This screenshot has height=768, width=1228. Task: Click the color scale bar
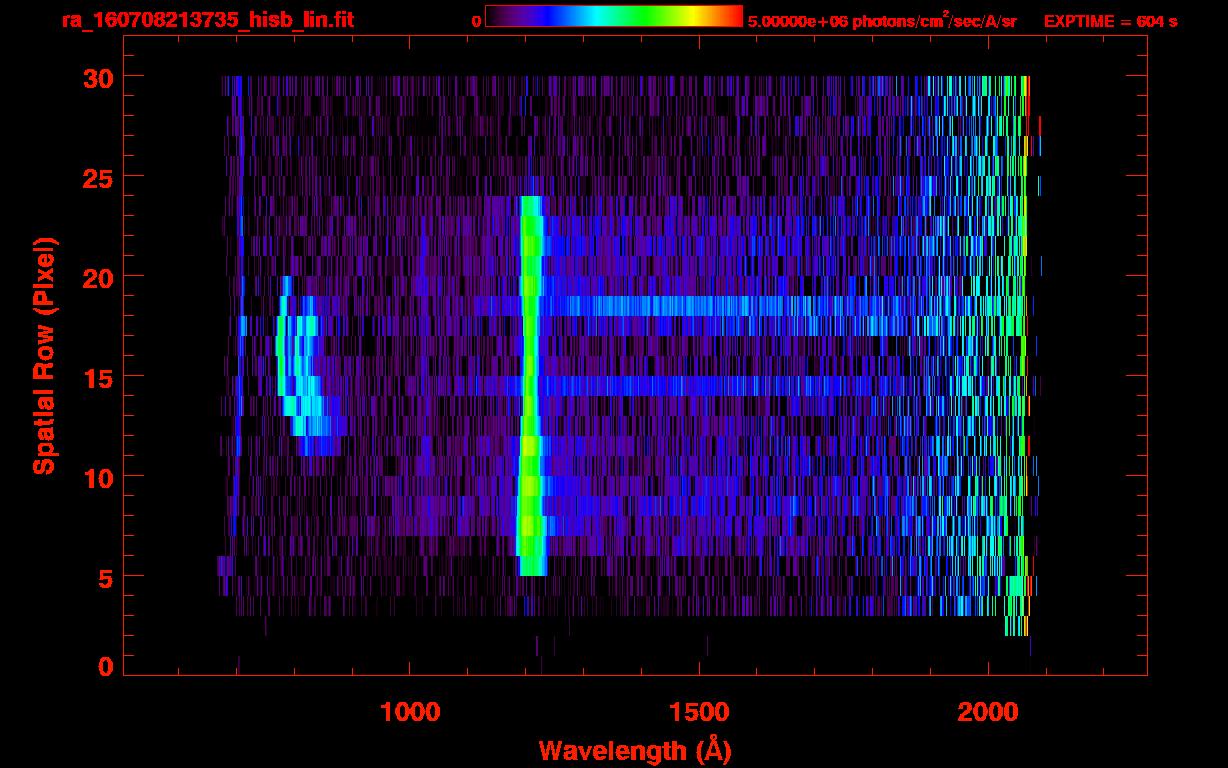[614, 17]
